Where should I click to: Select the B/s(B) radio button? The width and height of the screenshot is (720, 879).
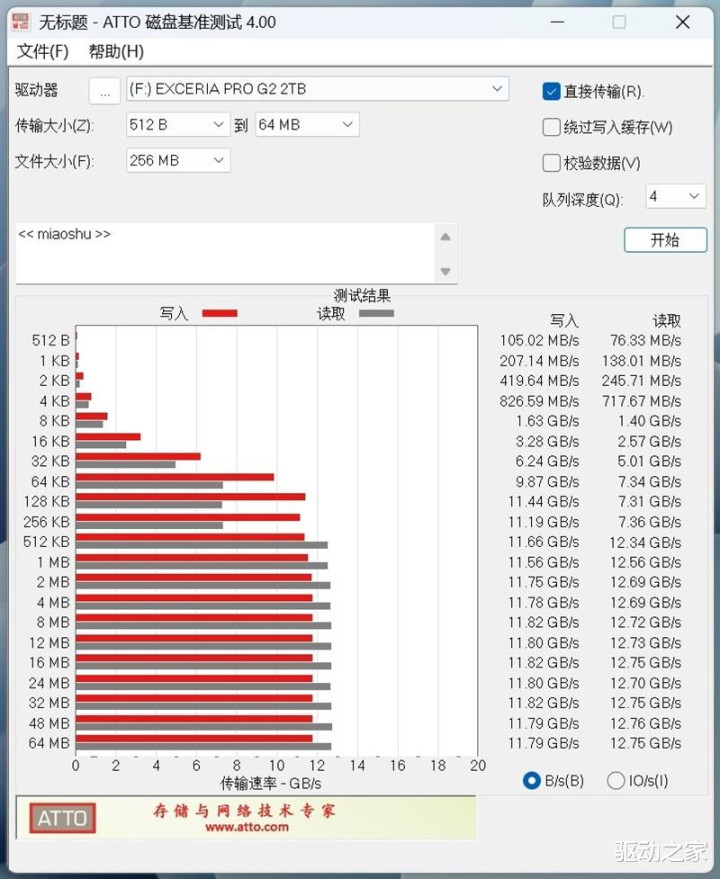pyautogui.click(x=531, y=781)
